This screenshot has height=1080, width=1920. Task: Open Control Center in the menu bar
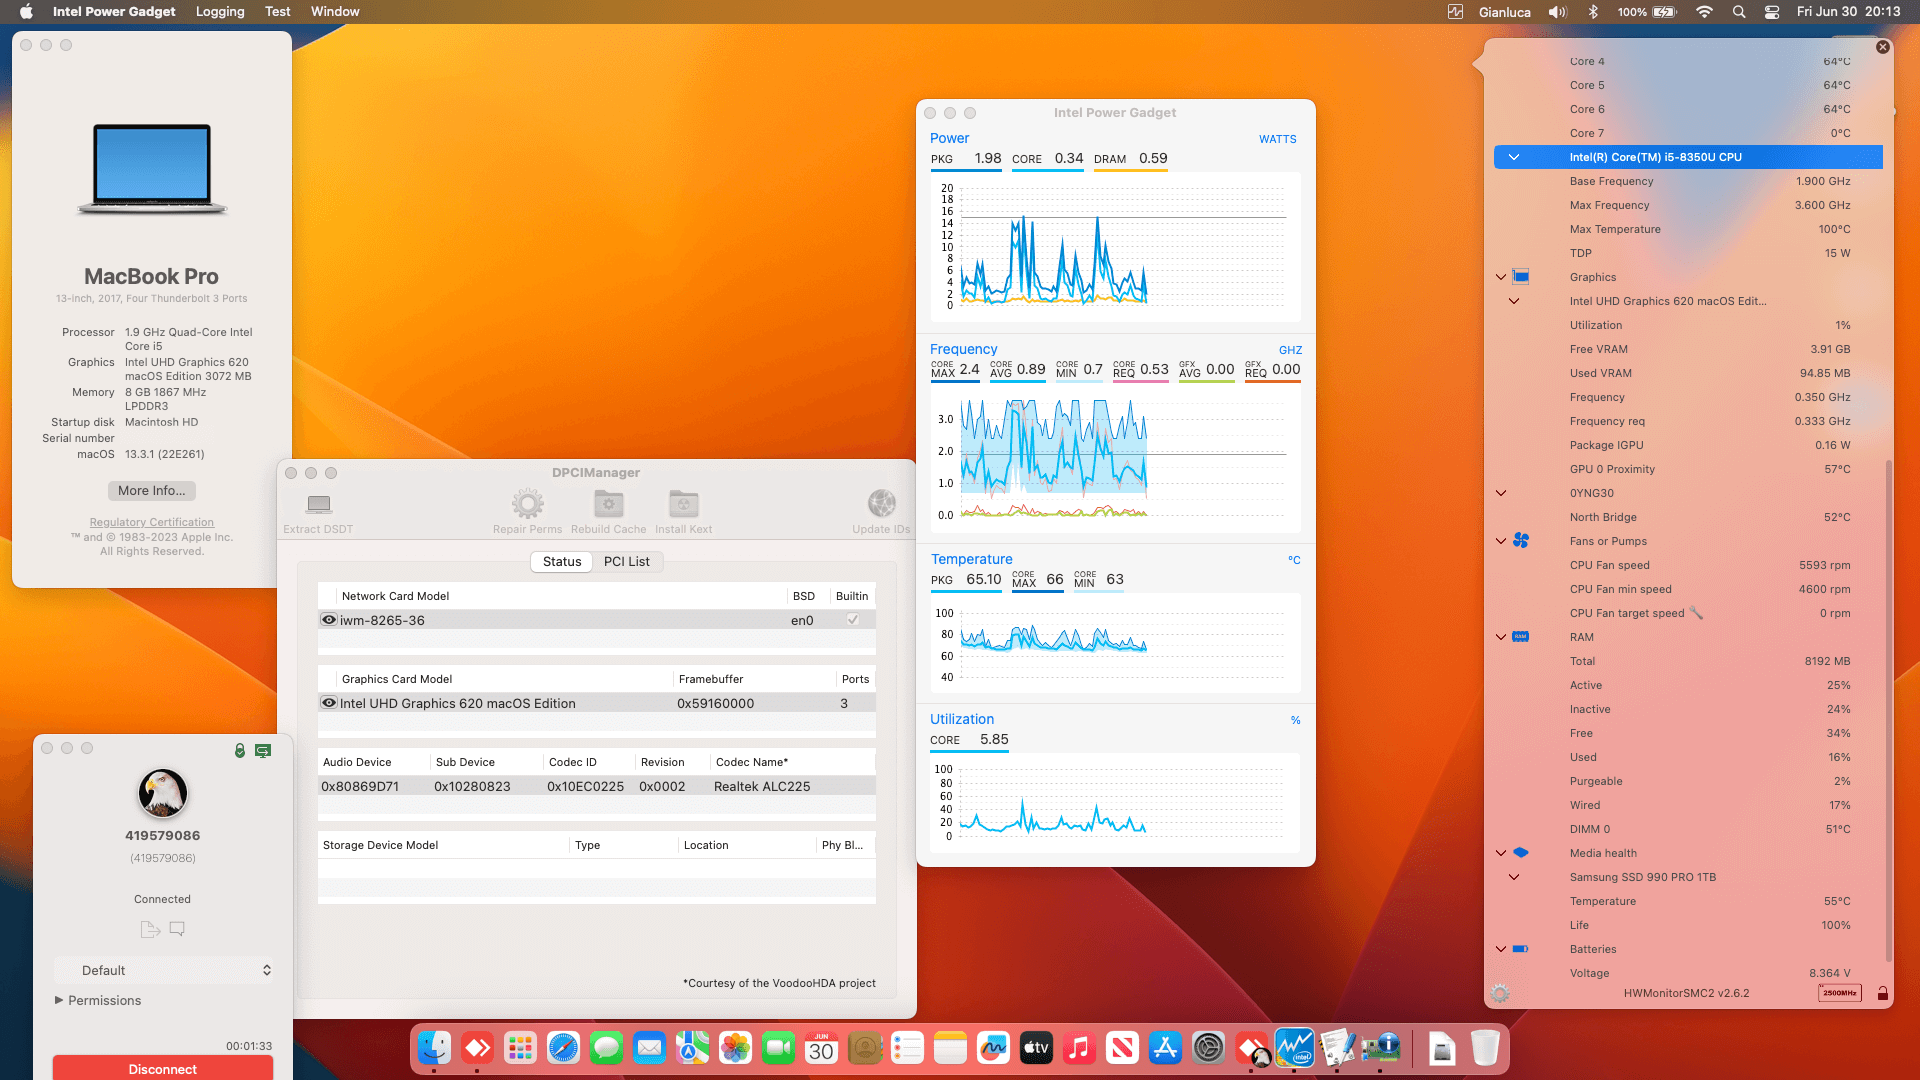coord(1772,12)
